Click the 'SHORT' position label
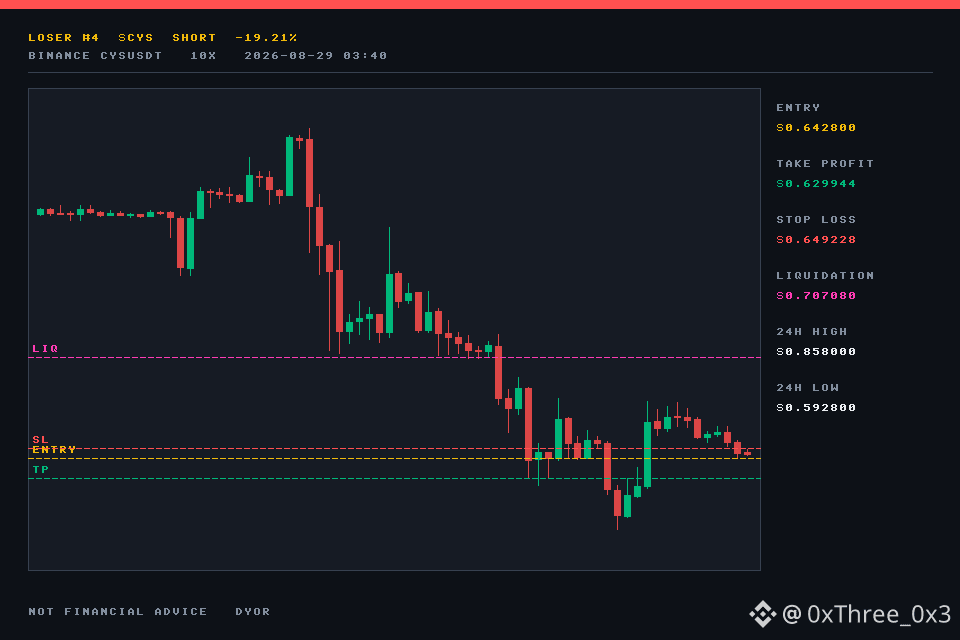Viewport: 960px width, 640px height. coord(194,38)
